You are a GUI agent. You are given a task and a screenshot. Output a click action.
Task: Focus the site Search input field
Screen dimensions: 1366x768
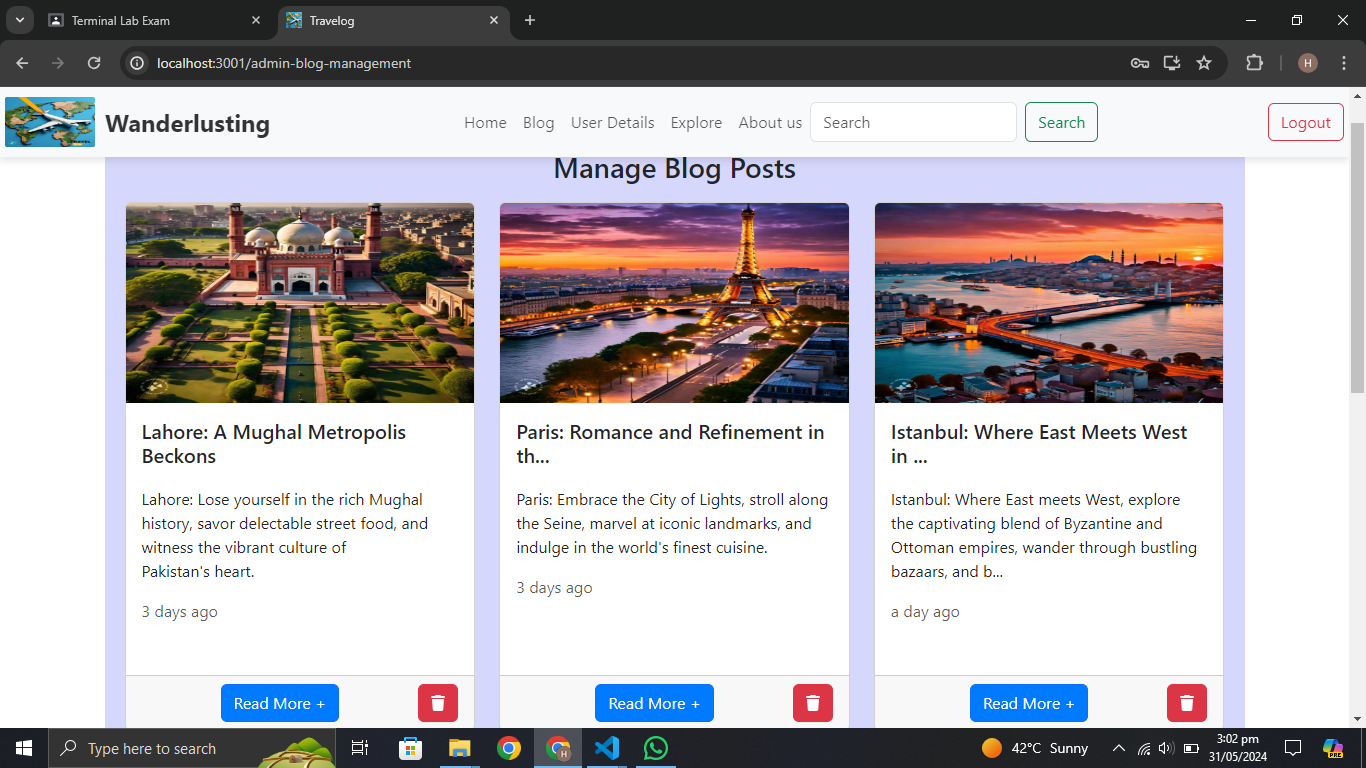[913, 122]
